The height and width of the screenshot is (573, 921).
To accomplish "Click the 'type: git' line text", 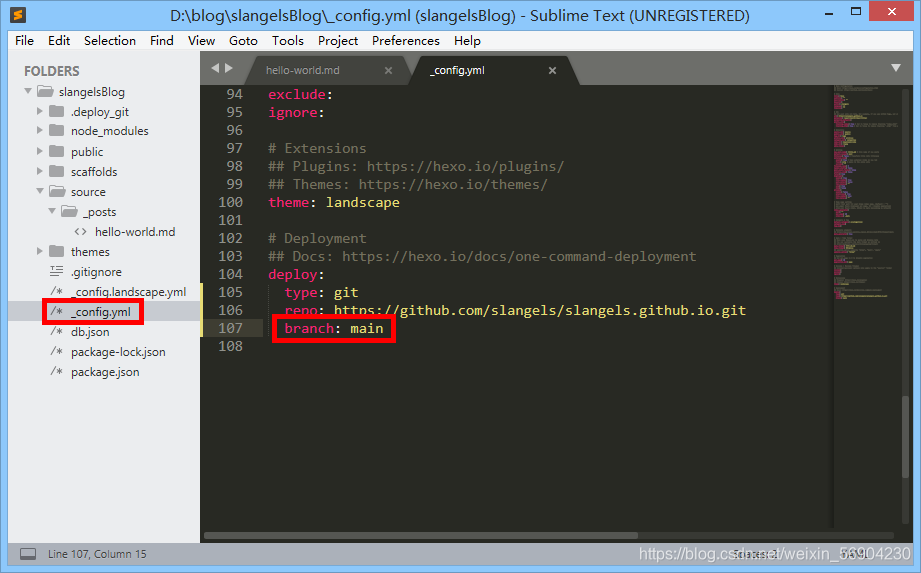I will pyautogui.click(x=321, y=292).
